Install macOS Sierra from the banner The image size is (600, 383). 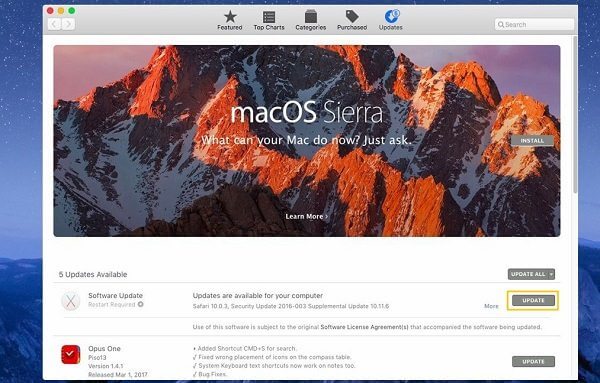tap(532, 140)
